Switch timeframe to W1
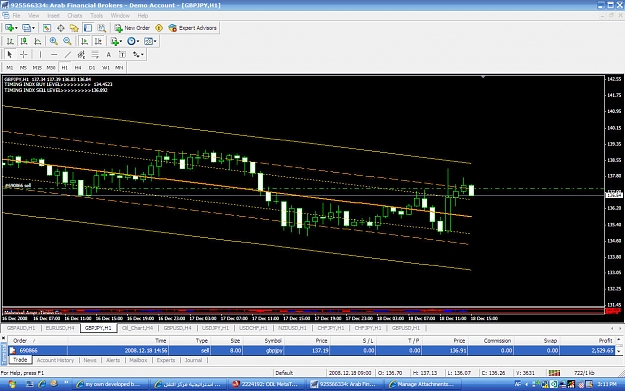 pyautogui.click(x=106, y=68)
